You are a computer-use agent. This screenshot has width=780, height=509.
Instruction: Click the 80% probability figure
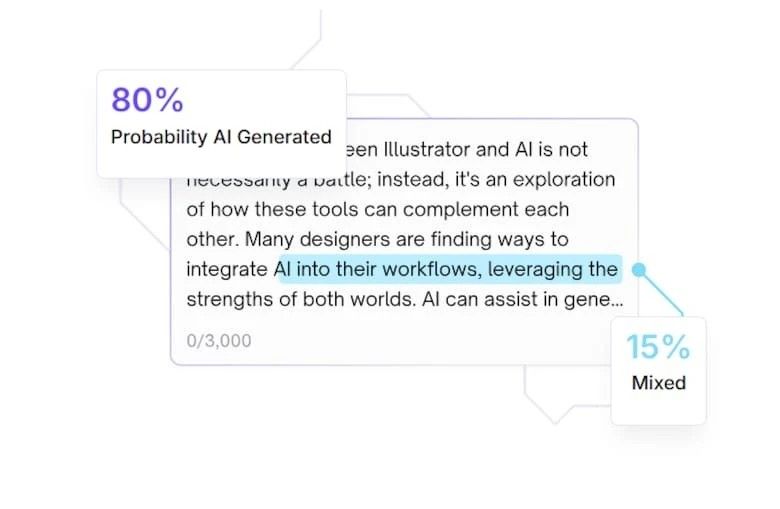point(147,100)
